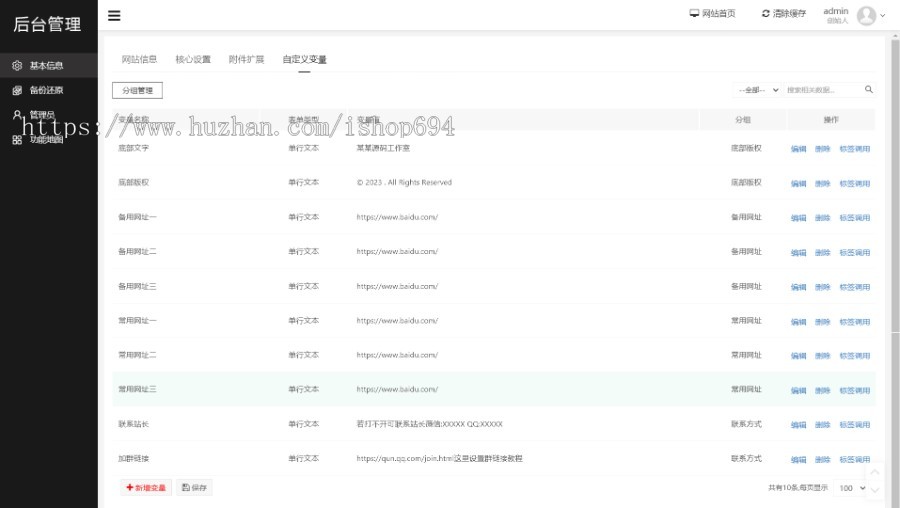Open 网站首页 from the top bar
This screenshot has width=900, height=508.
tap(712, 13)
